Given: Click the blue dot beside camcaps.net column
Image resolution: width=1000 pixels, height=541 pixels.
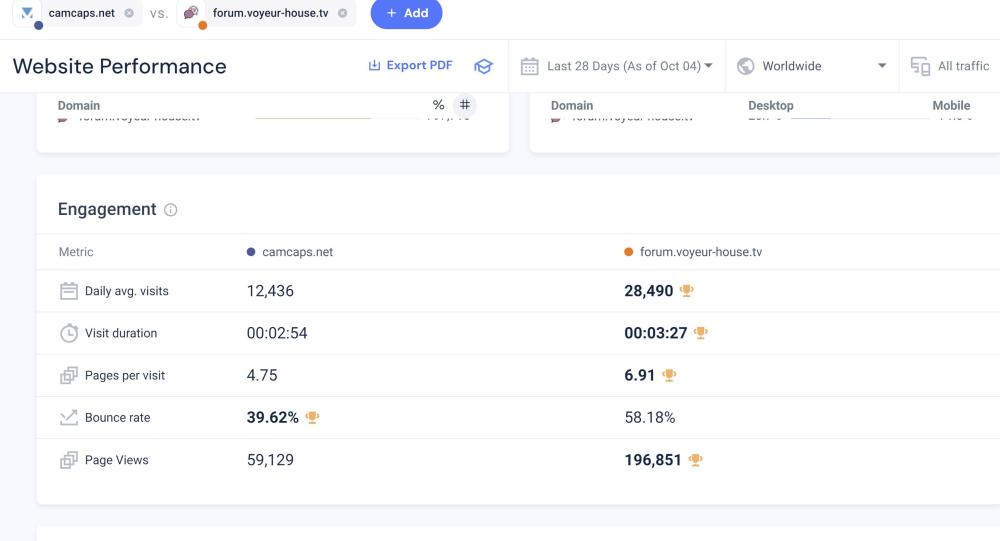Looking at the screenshot, I should [251, 252].
